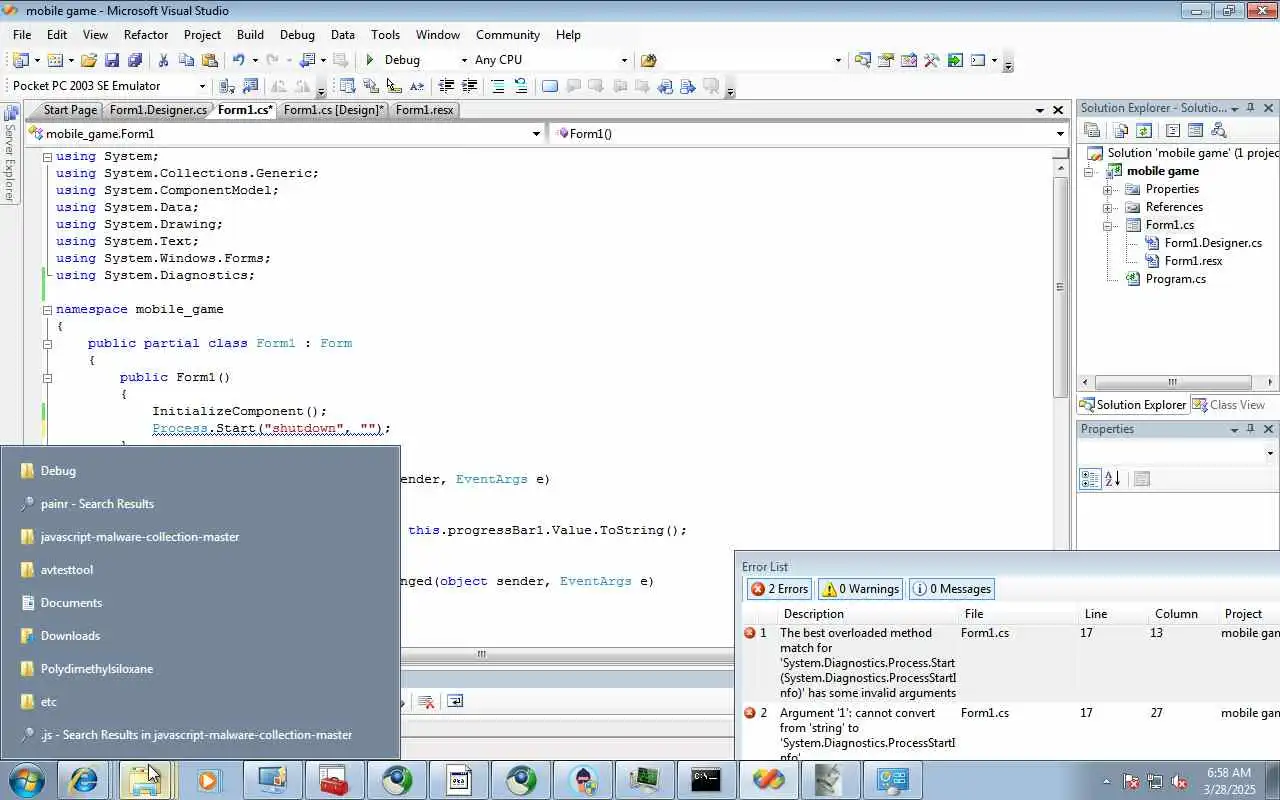Click the Decrease indent icon
The height and width of the screenshot is (800, 1280).
(x=446, y=86)
